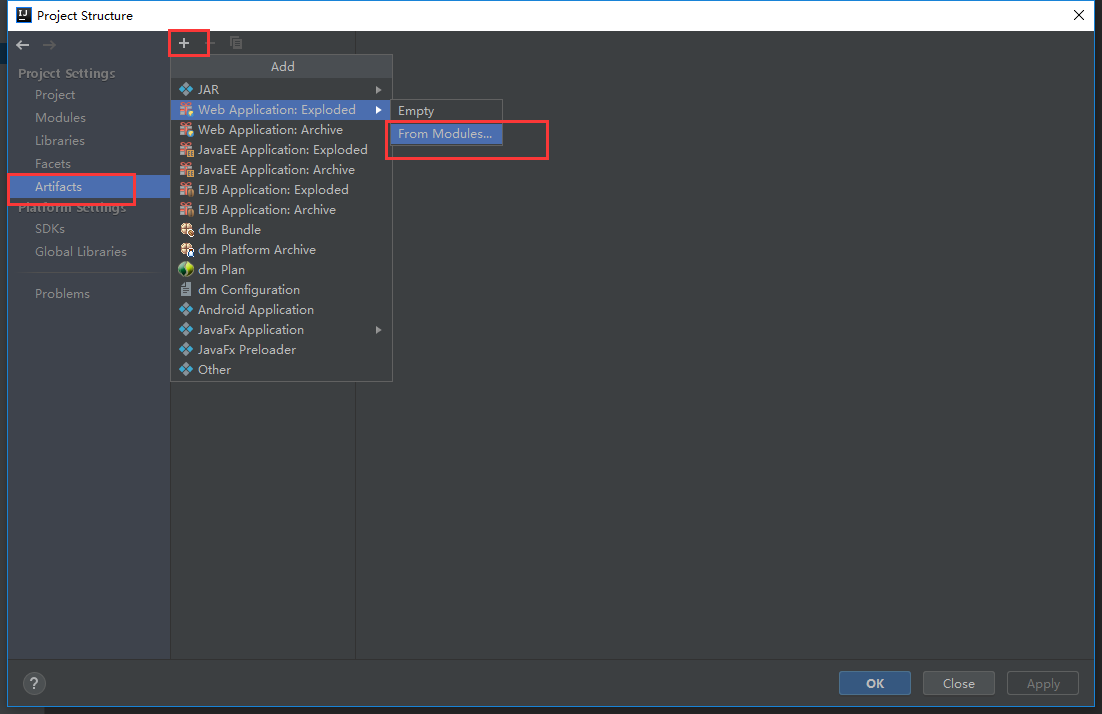Screen dimensions: 1102x714
Task: Click the Other diamond icon
Action: 186,370
